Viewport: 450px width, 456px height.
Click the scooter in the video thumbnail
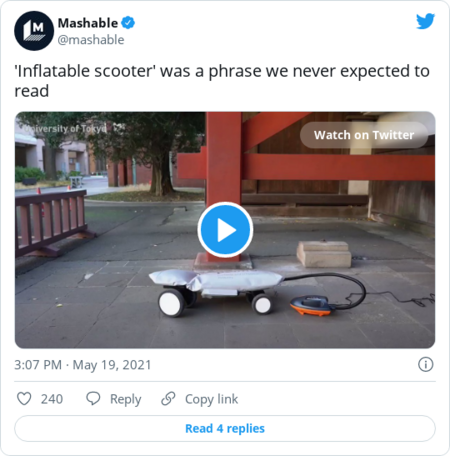coord(216,292)
